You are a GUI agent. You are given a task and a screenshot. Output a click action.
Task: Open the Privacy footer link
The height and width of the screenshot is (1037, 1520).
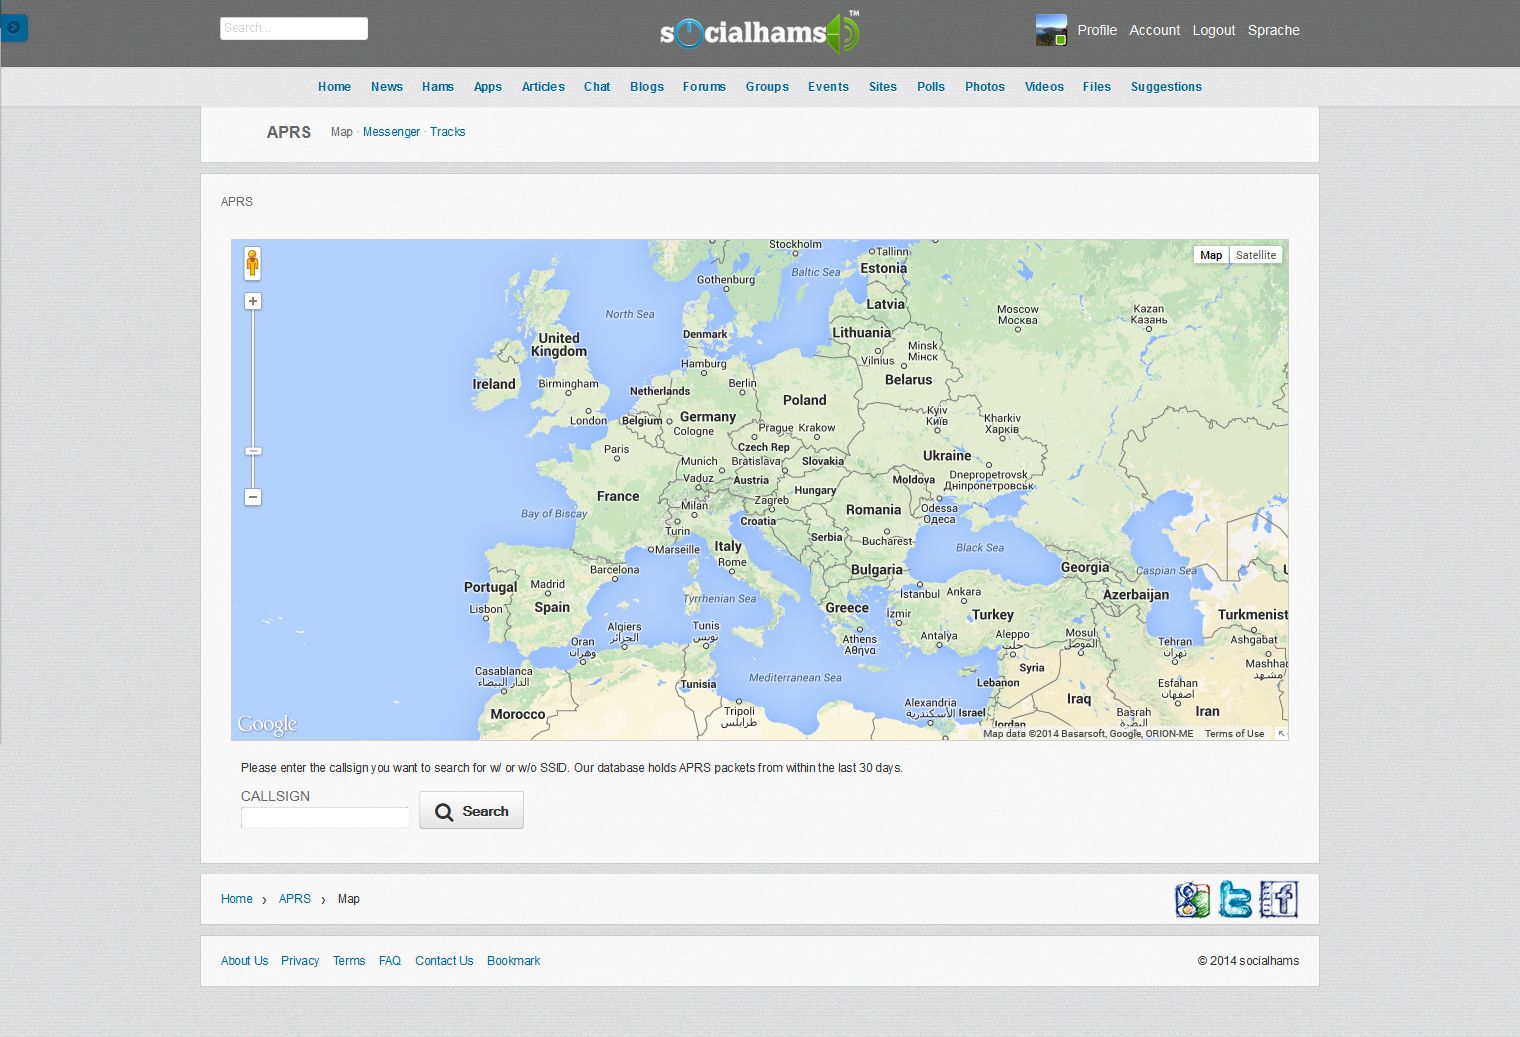pos(300,961)
